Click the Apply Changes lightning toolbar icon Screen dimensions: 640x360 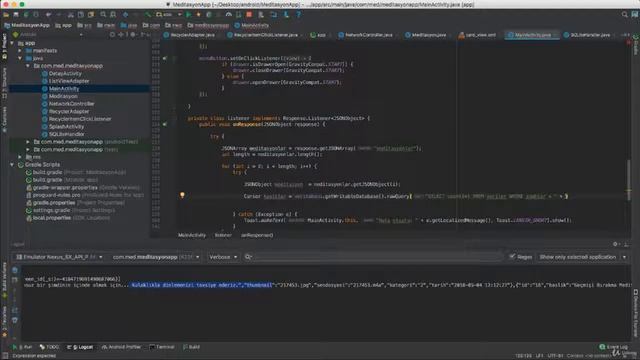(x=198, y=15)
